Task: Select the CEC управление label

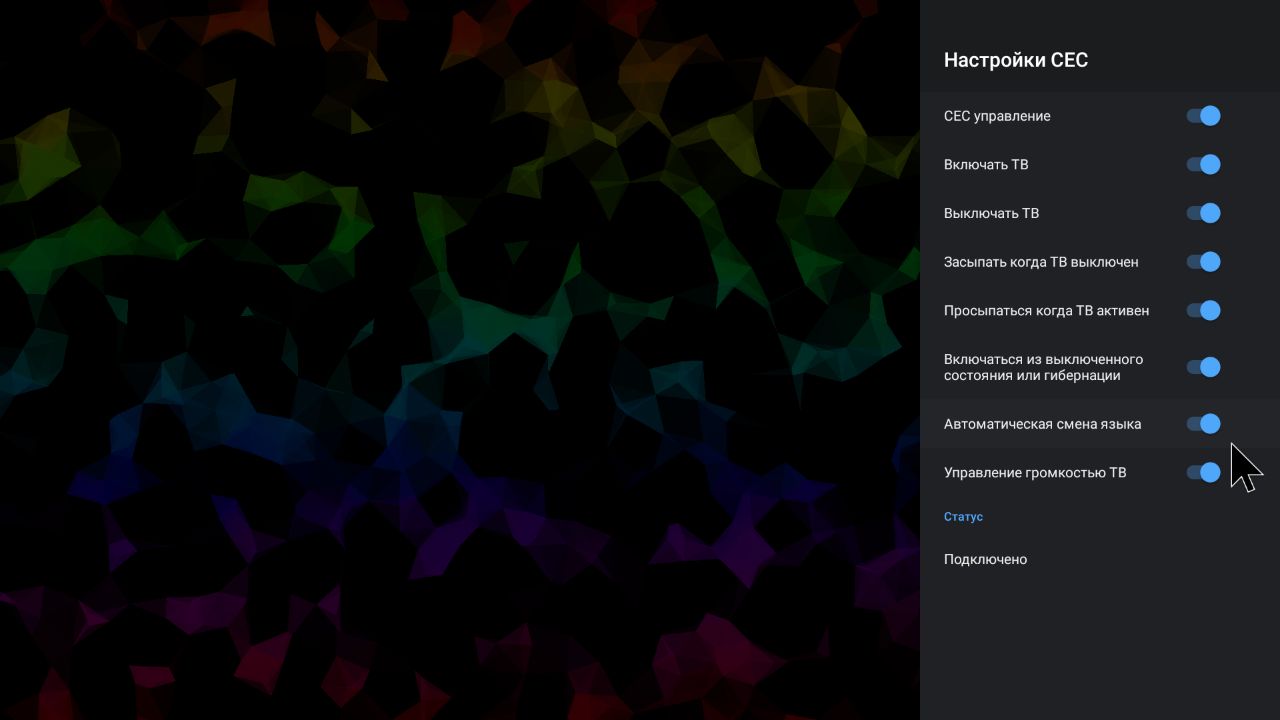Action: click(997, 116)
